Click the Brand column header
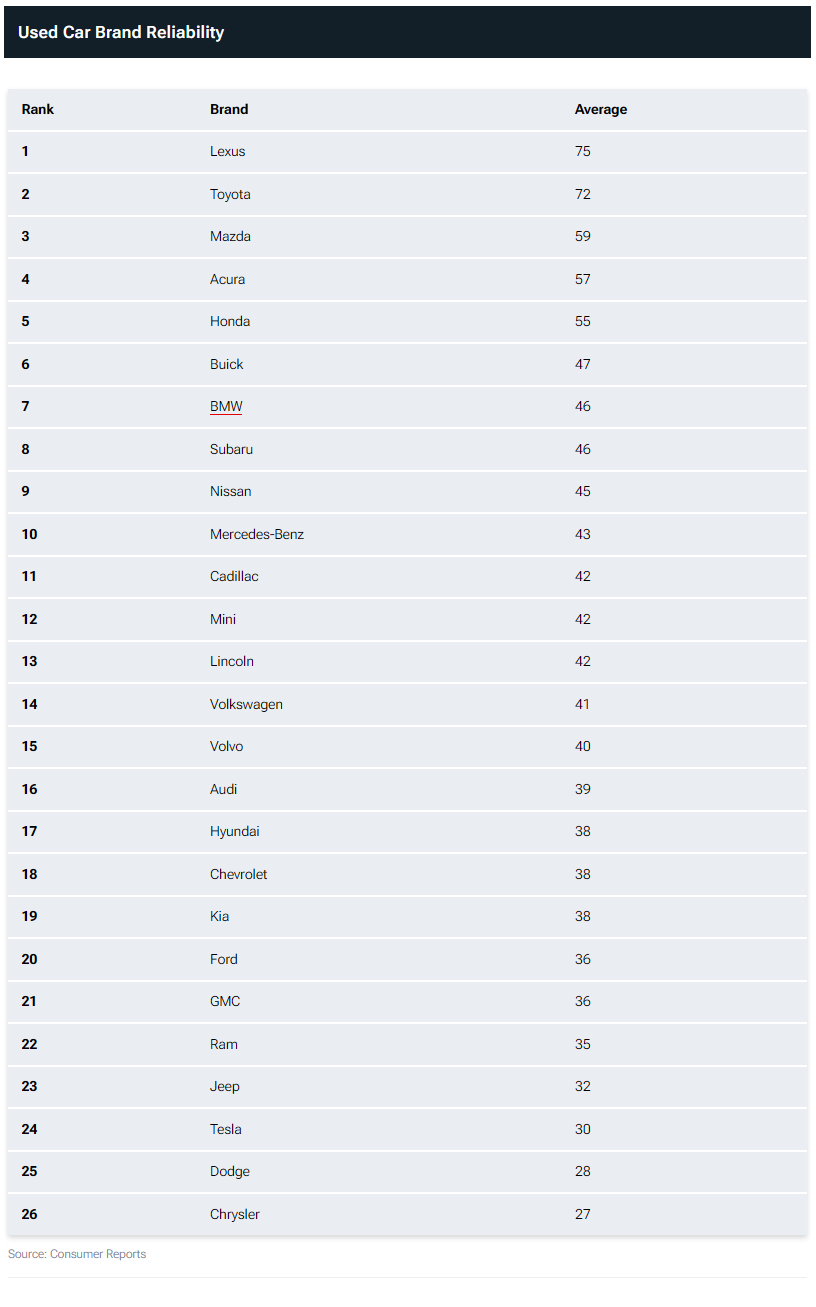This screenshot has height=1307, width=816. (229, 109)
